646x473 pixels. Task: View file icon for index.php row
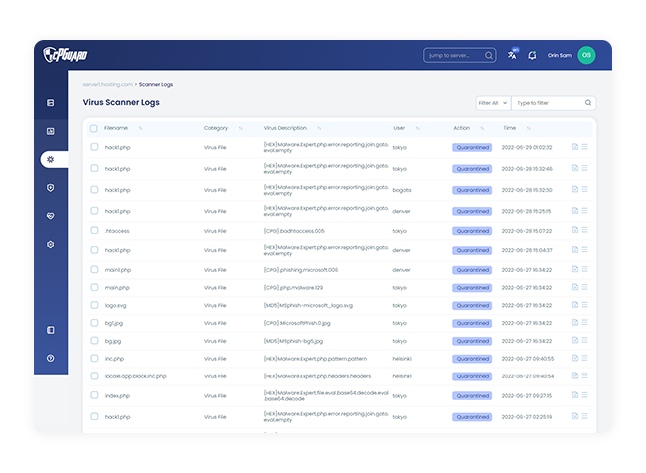pyautogui.click(x=575, y=395)
